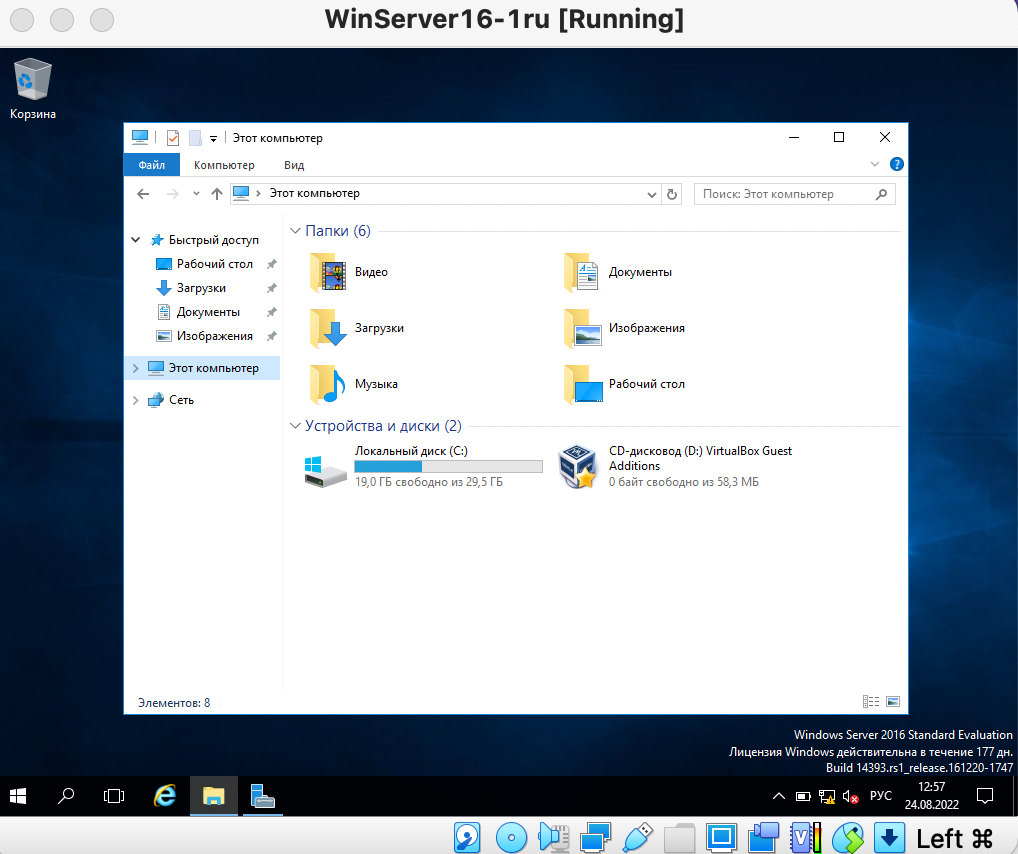Image resolution: width=1018 pixels, height=854 pixels.
Task: Open Server Manager from taskbar
Action: 262,796
